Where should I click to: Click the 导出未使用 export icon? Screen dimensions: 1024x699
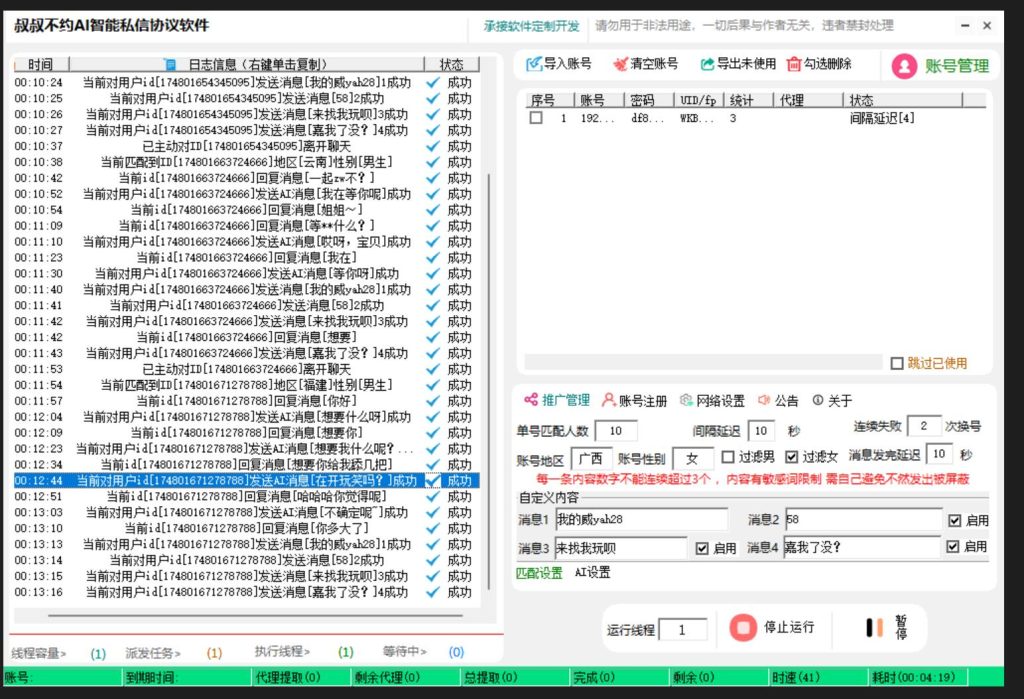pos(707,64)
